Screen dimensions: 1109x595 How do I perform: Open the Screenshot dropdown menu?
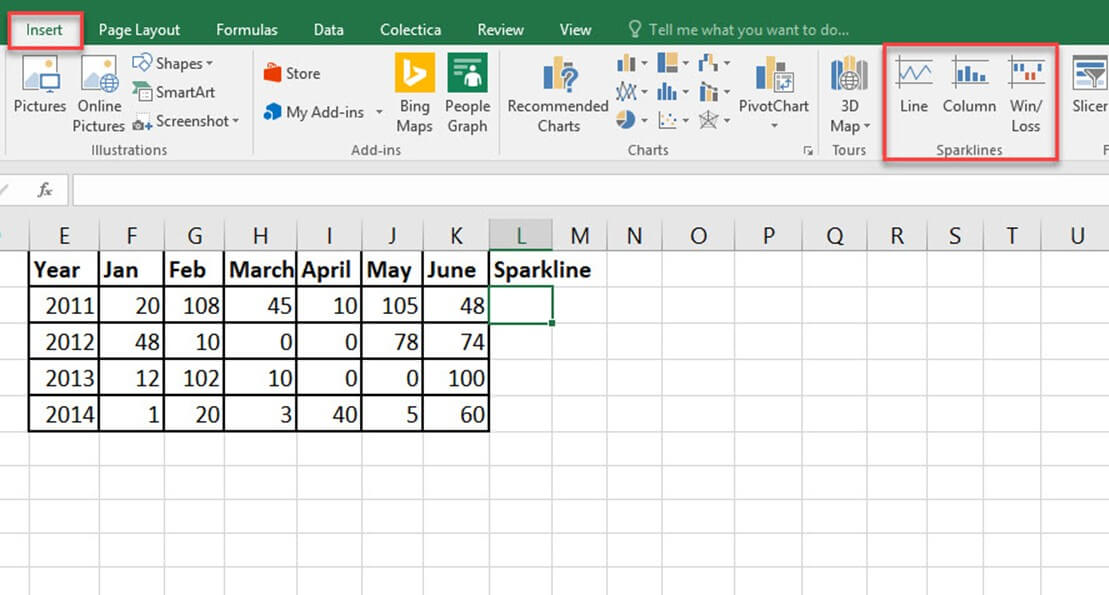[x=187, y=121]
